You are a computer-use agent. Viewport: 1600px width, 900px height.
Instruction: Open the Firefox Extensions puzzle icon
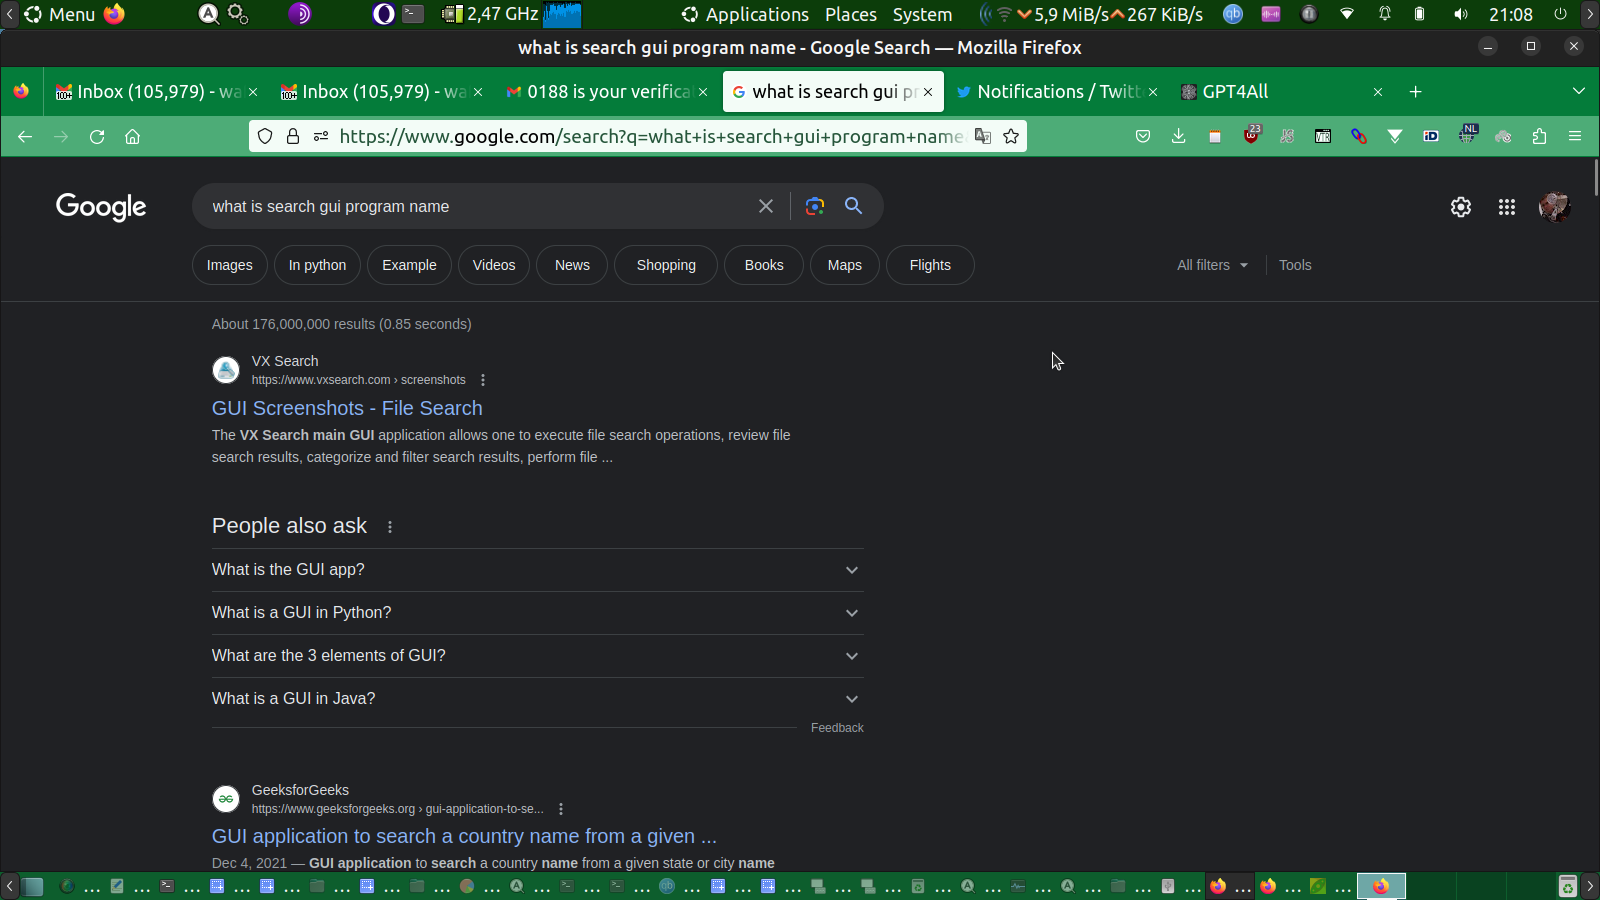point(1539,136)
